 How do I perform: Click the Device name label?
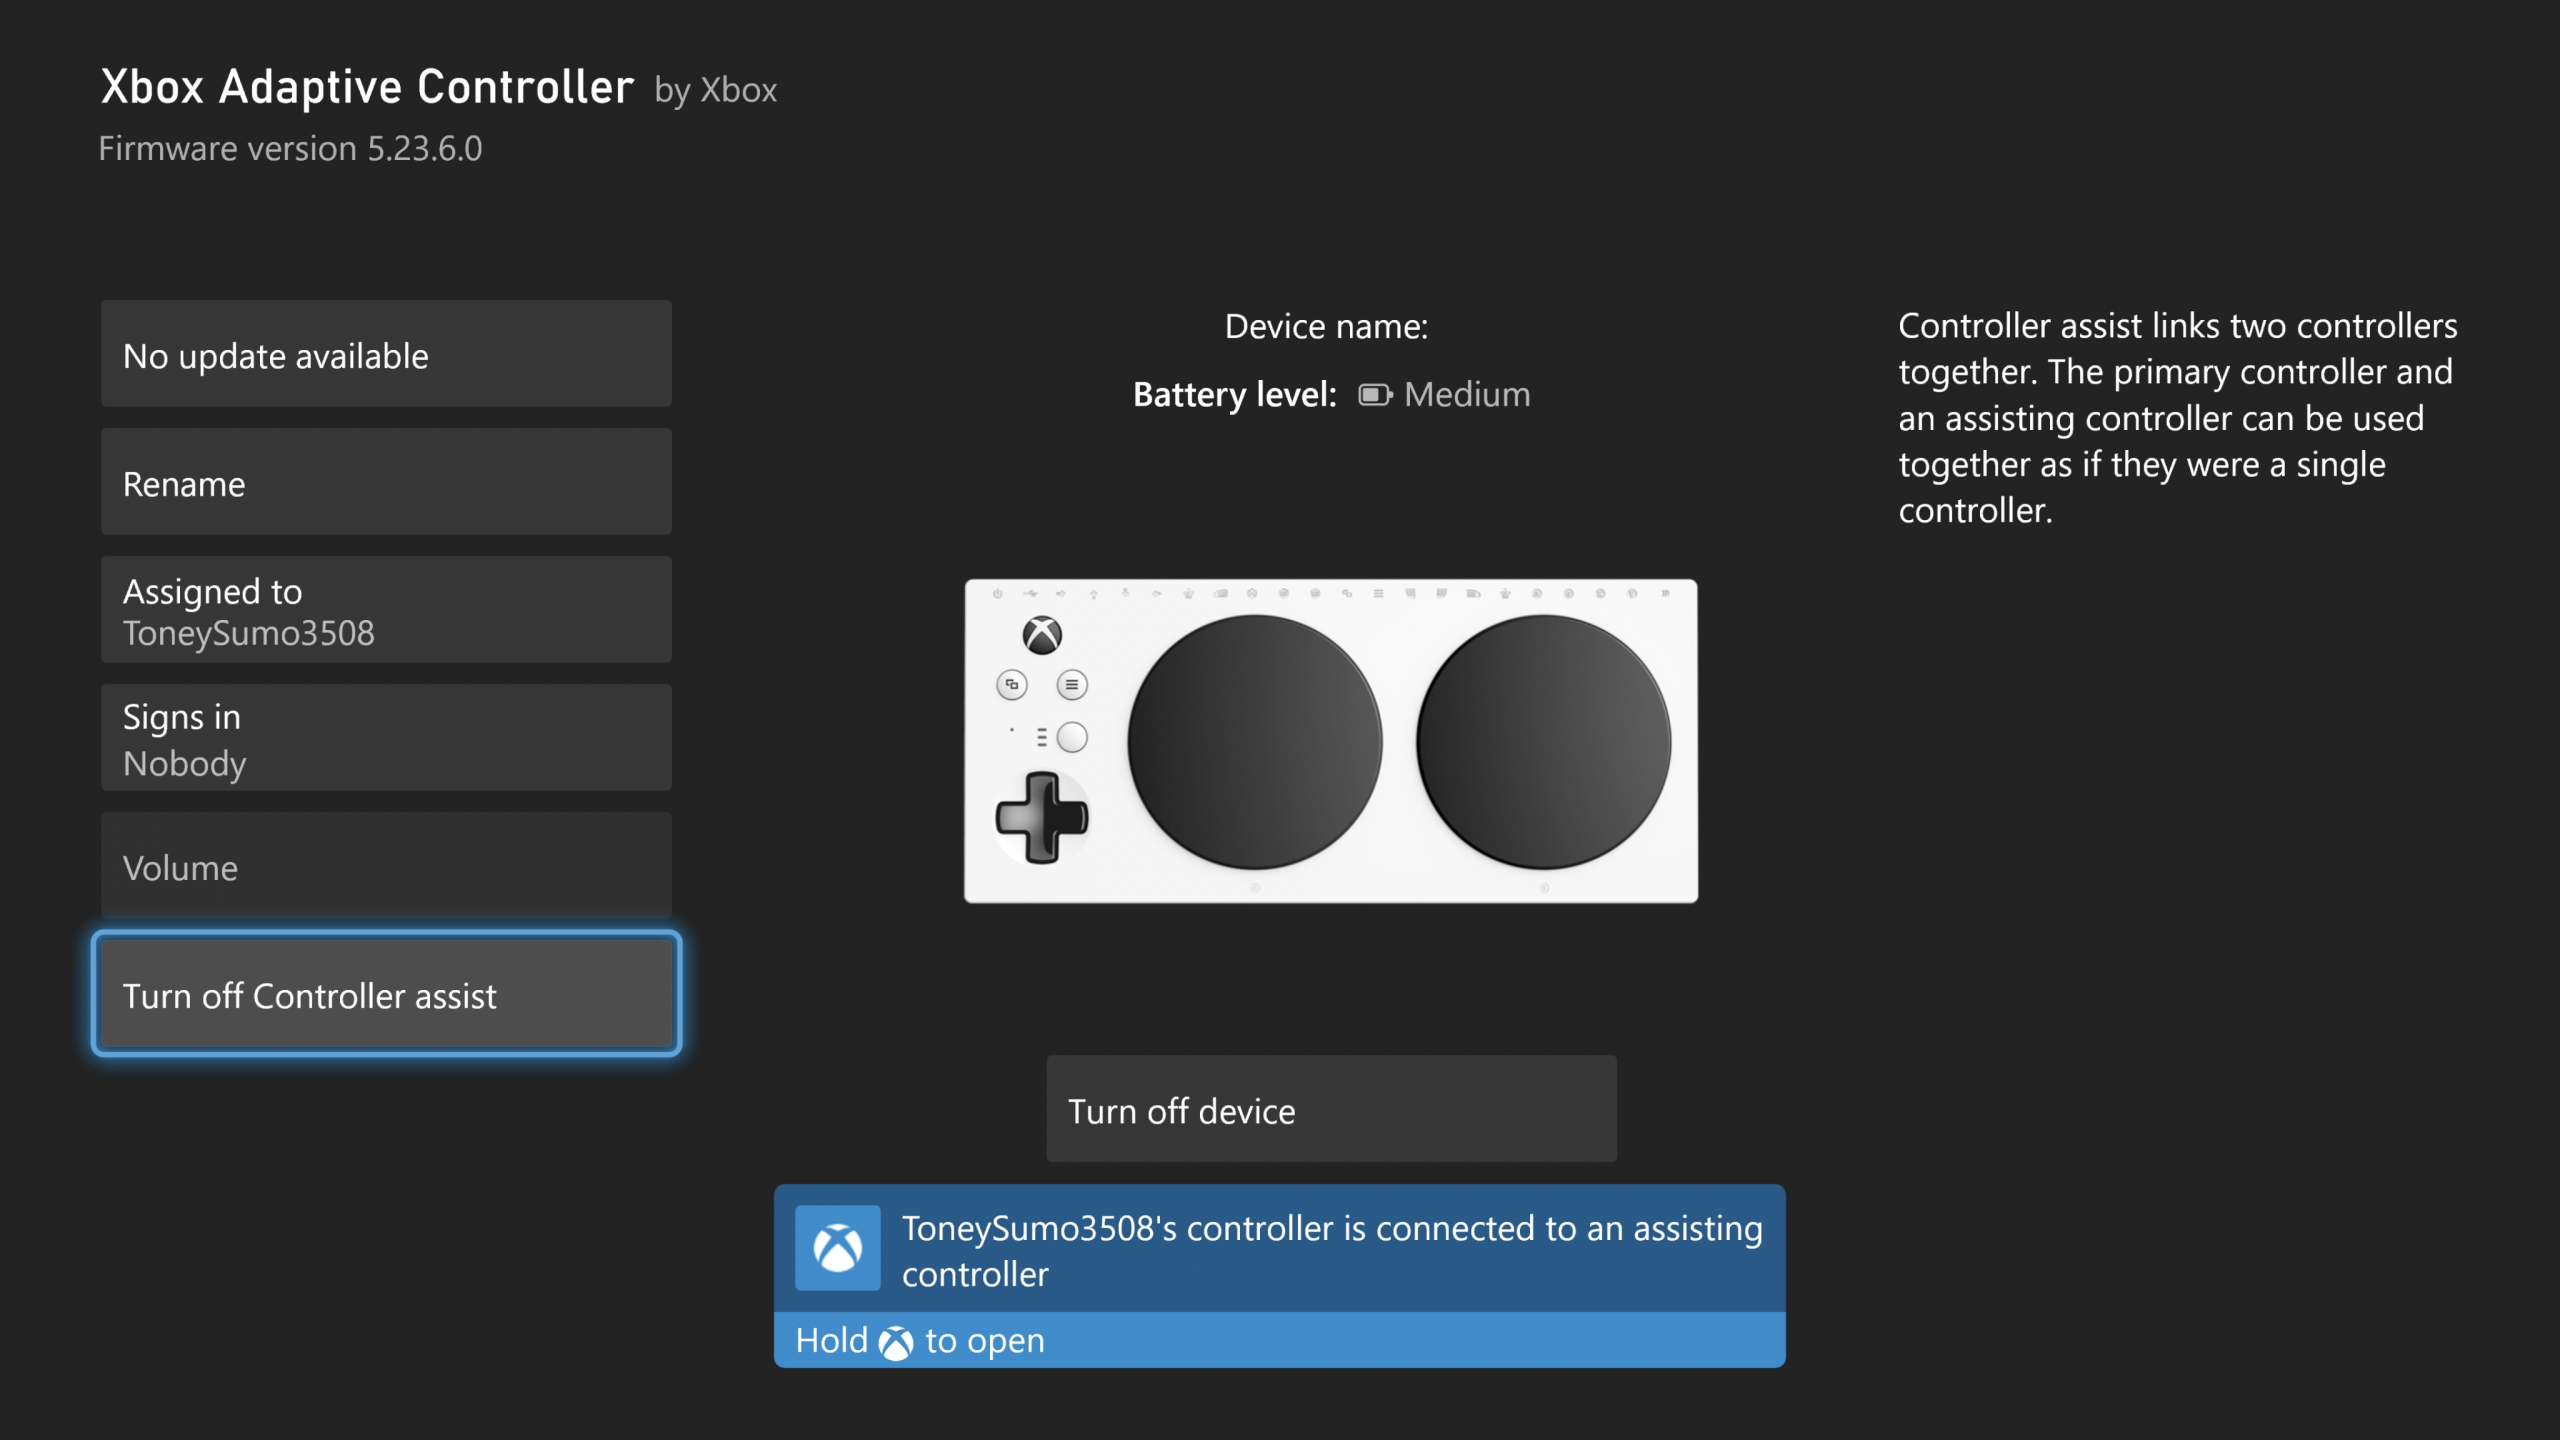pos(1327,327)
